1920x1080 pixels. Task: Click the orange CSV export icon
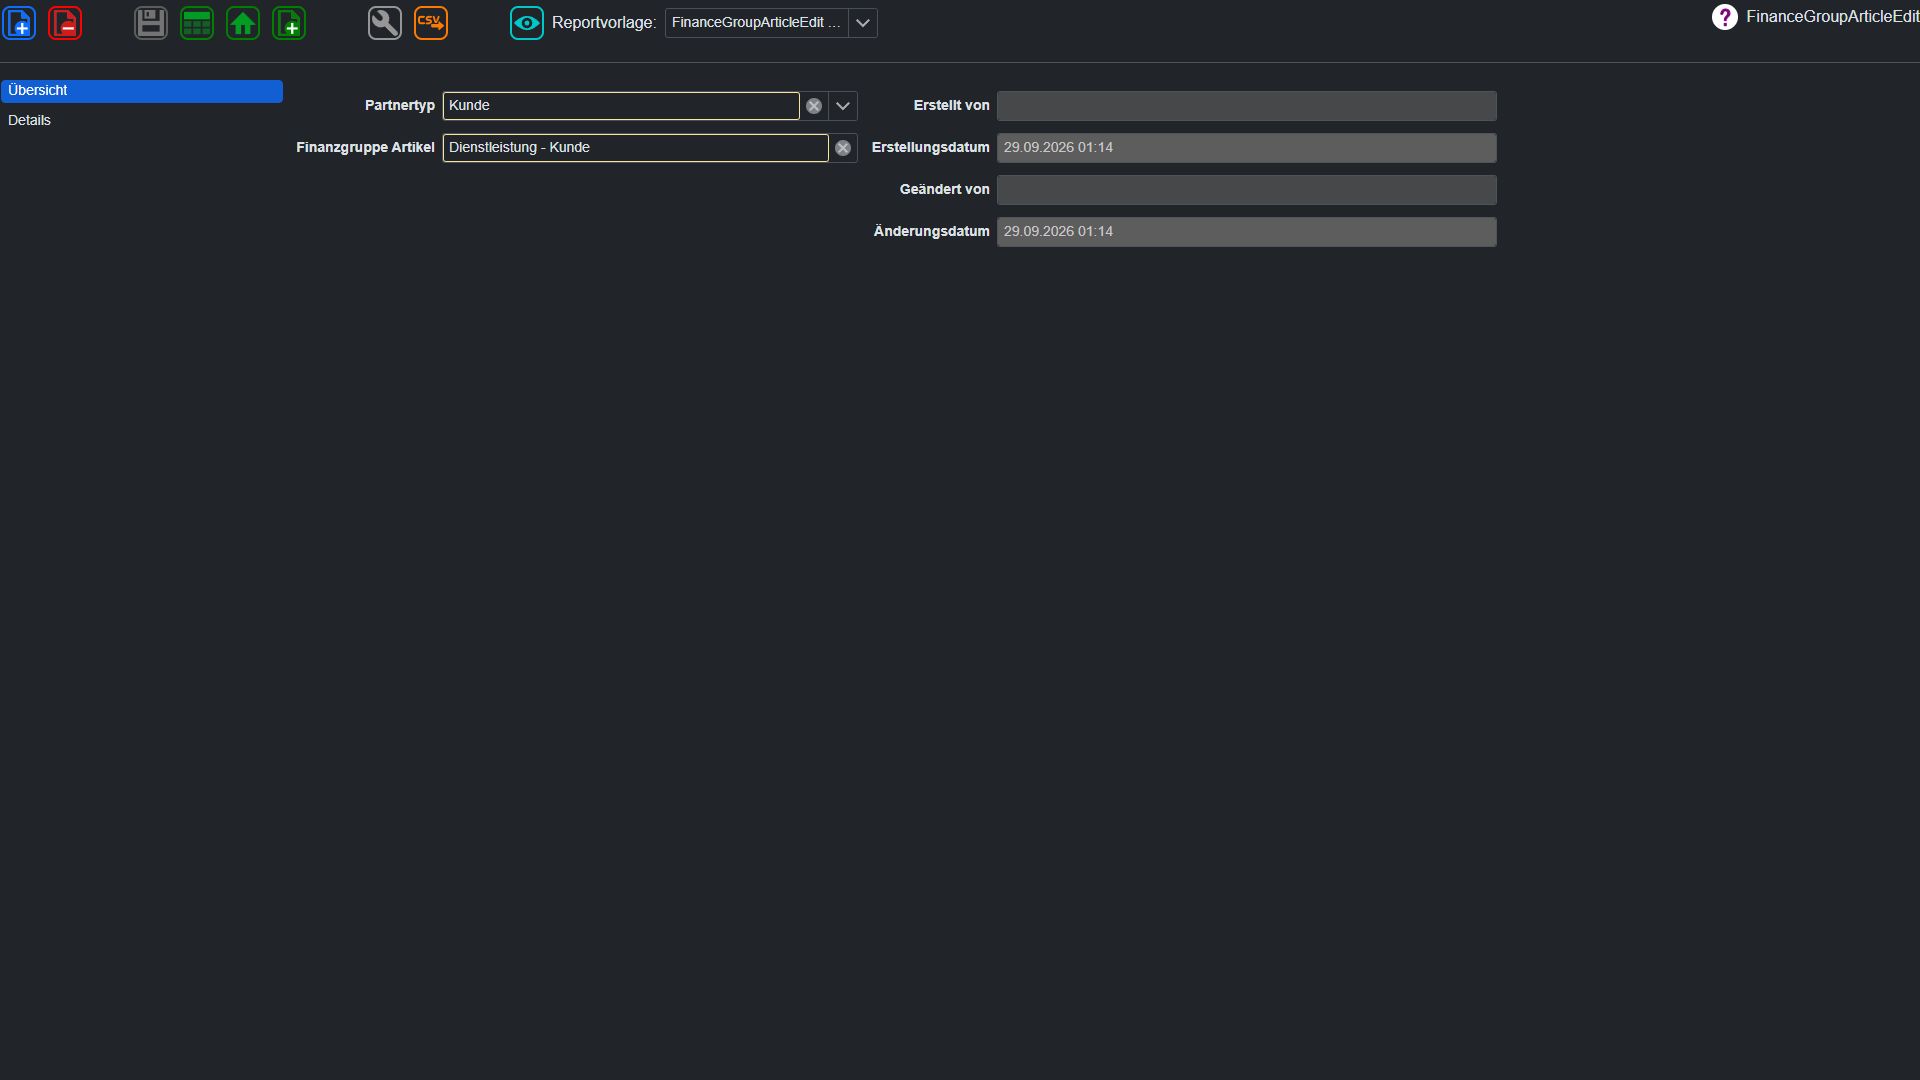(431, 23)
